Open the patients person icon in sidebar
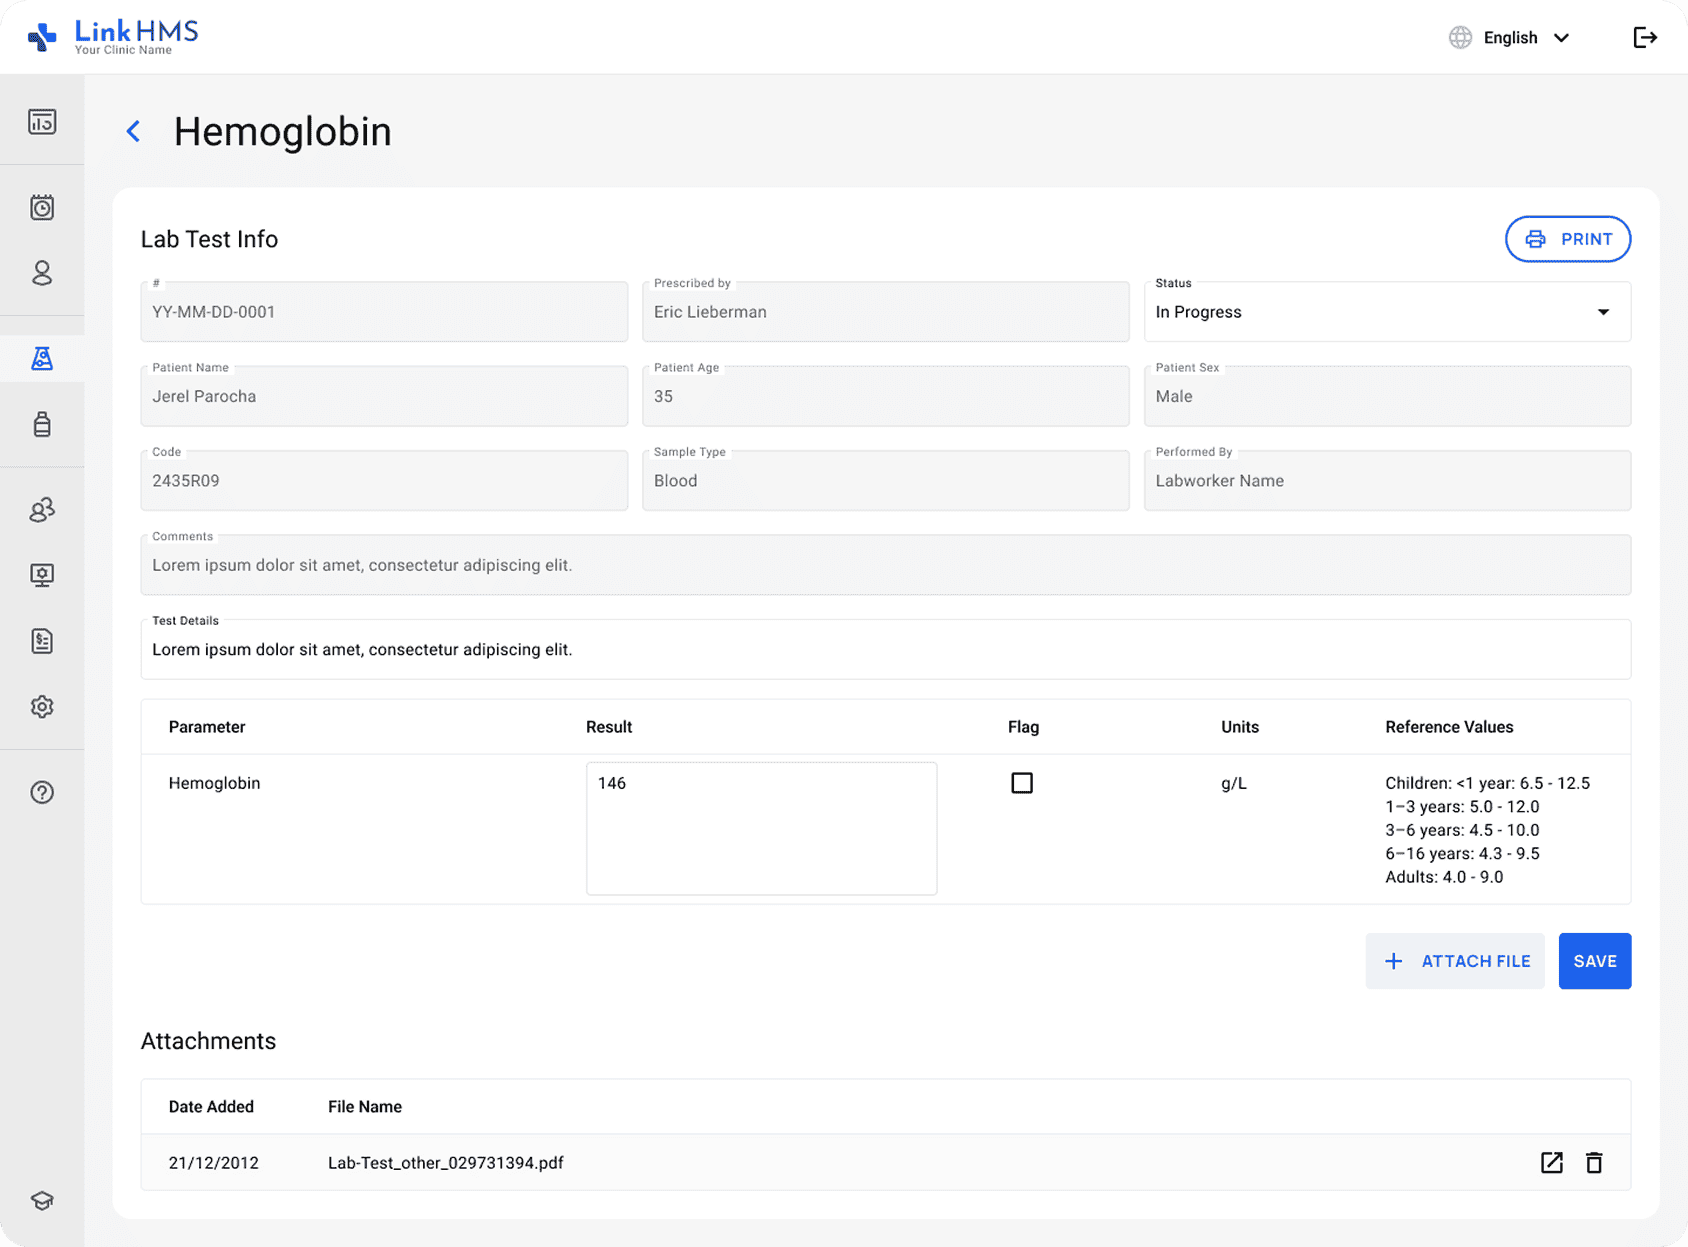The width and height of the screenshot is (1688, 1247). point(42,273)
